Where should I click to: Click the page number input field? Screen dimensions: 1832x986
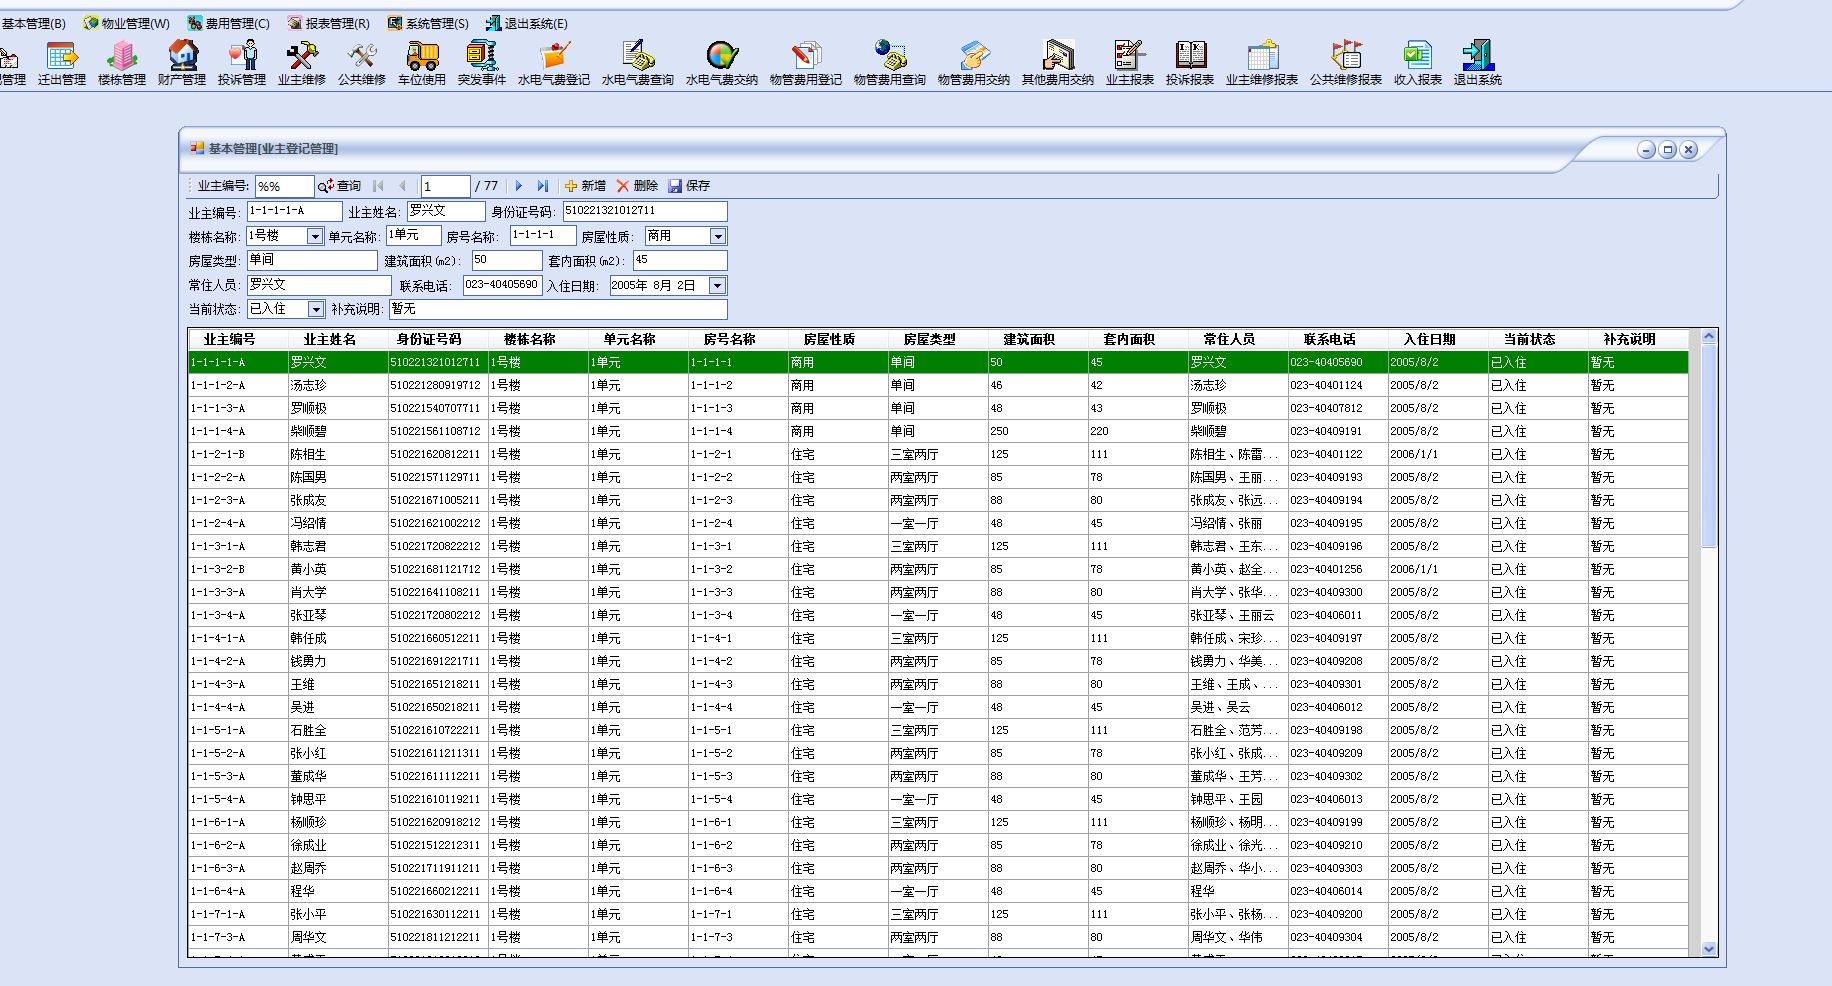[445, 186]
